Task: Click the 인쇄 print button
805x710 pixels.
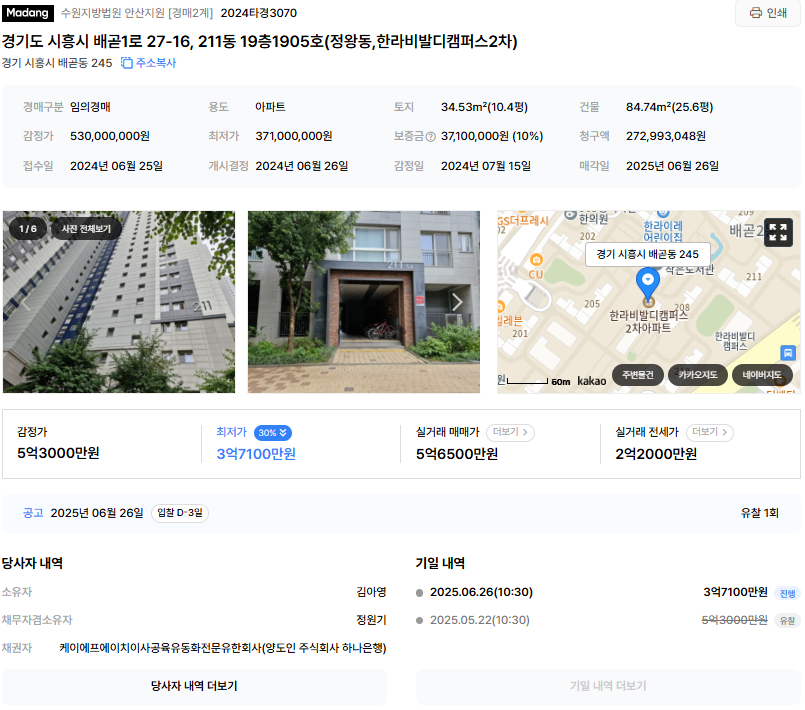Action: (x=768, y=13)
